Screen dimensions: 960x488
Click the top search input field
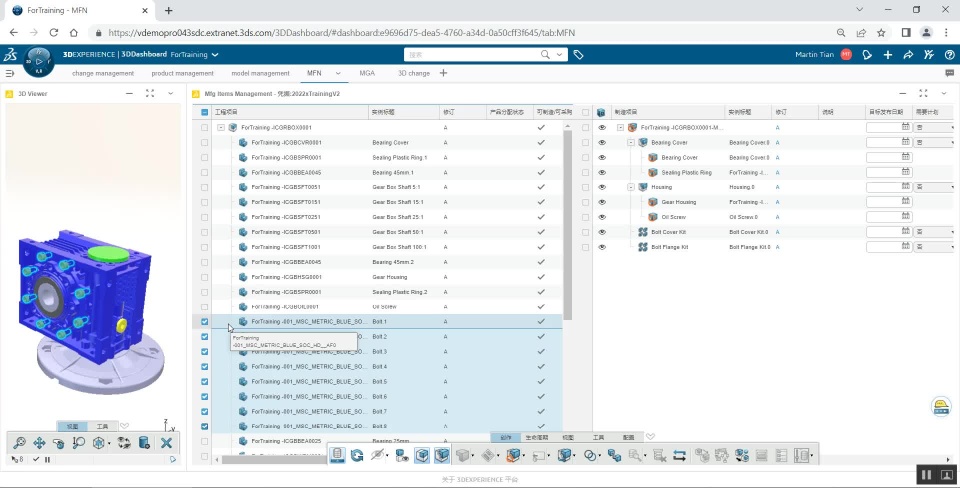point(473,54)
